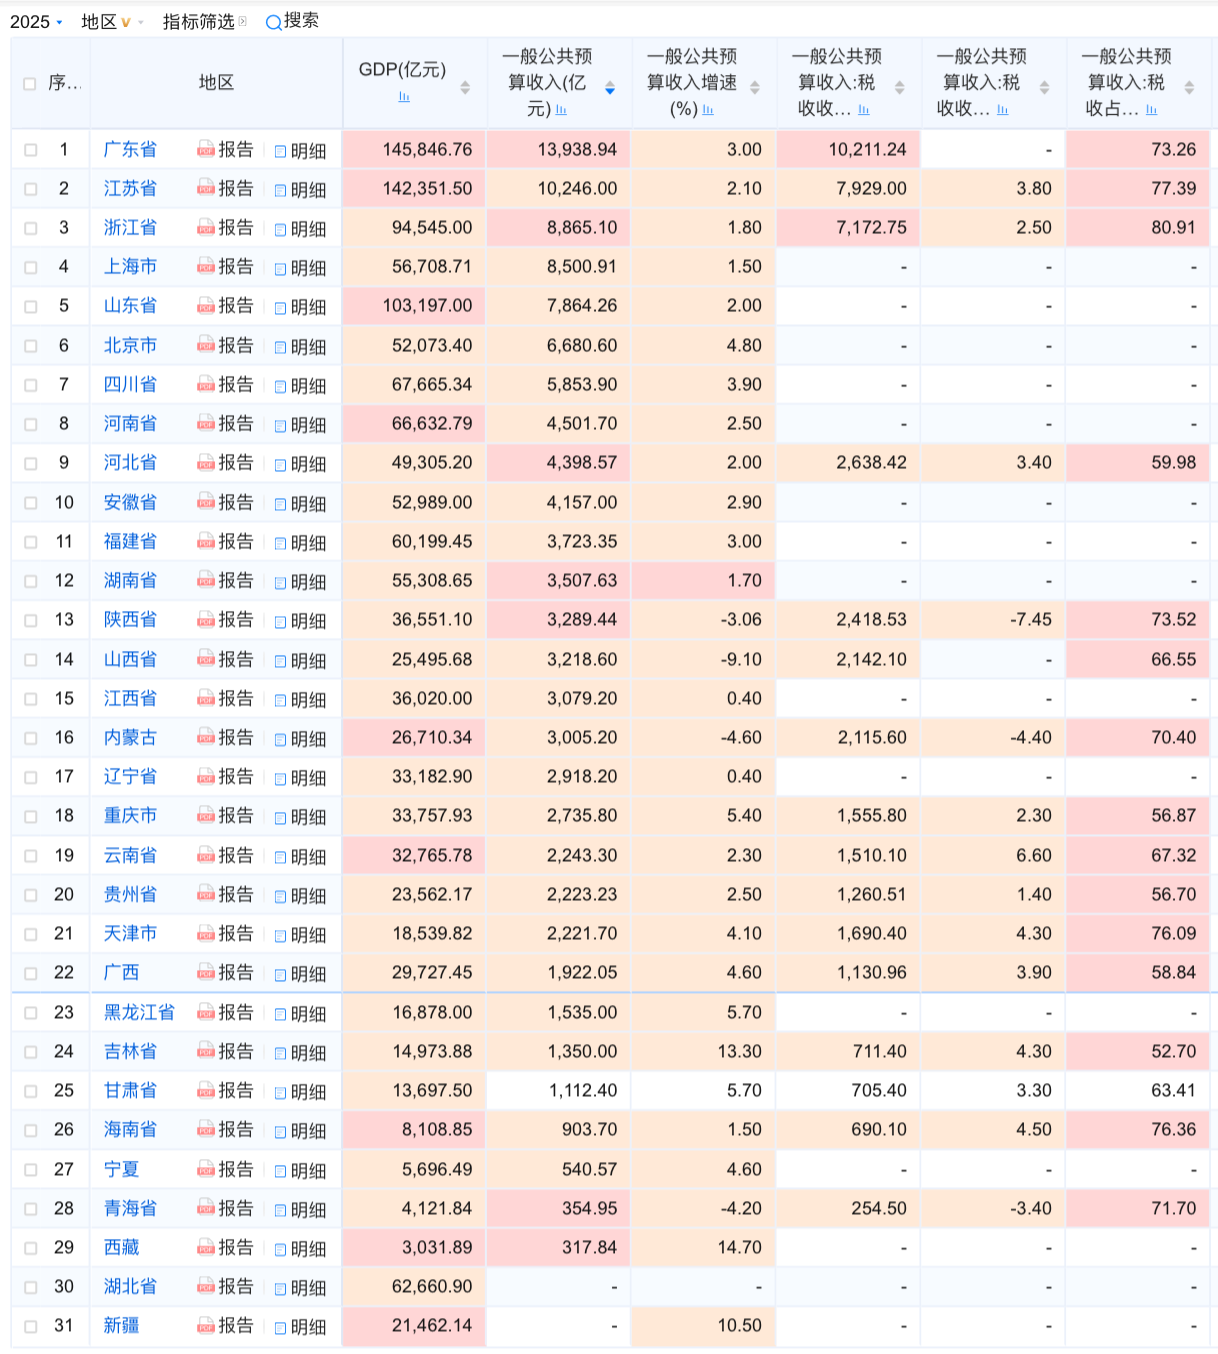Toggle the select-all checkbox in header row

[x=30, y=84]
